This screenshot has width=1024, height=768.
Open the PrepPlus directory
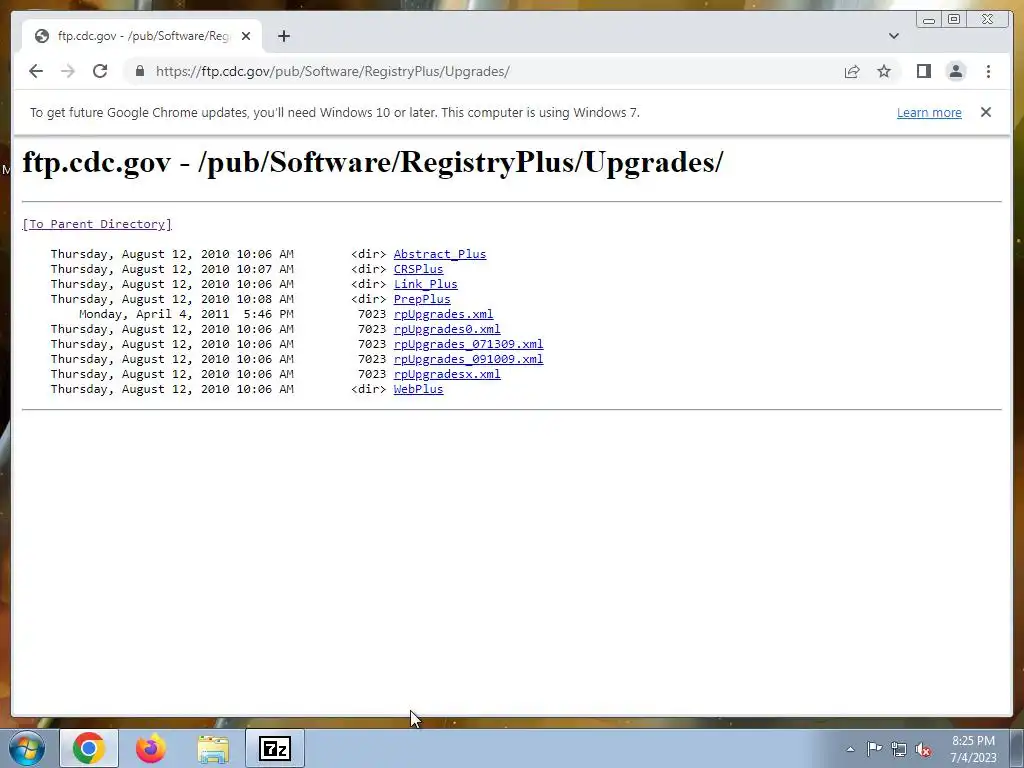coord(422,299)
